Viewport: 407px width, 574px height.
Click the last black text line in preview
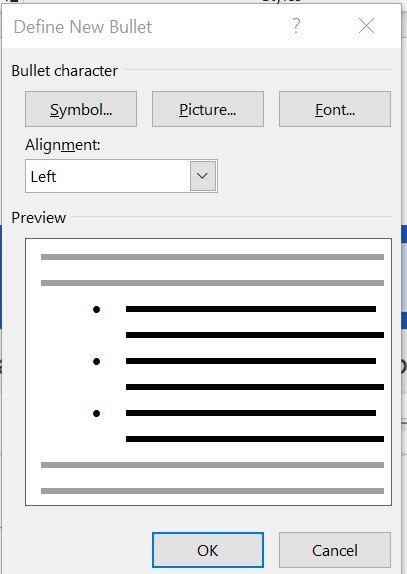pyautogui.click(x=255, y=439)
